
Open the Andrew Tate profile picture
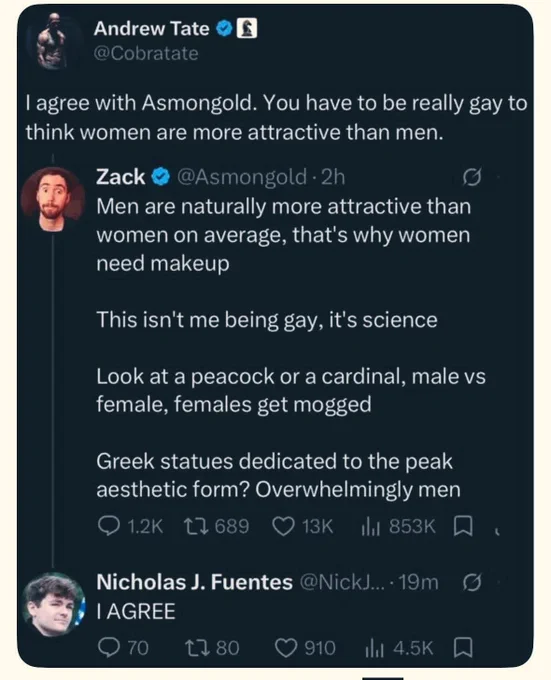click(54, 41)
